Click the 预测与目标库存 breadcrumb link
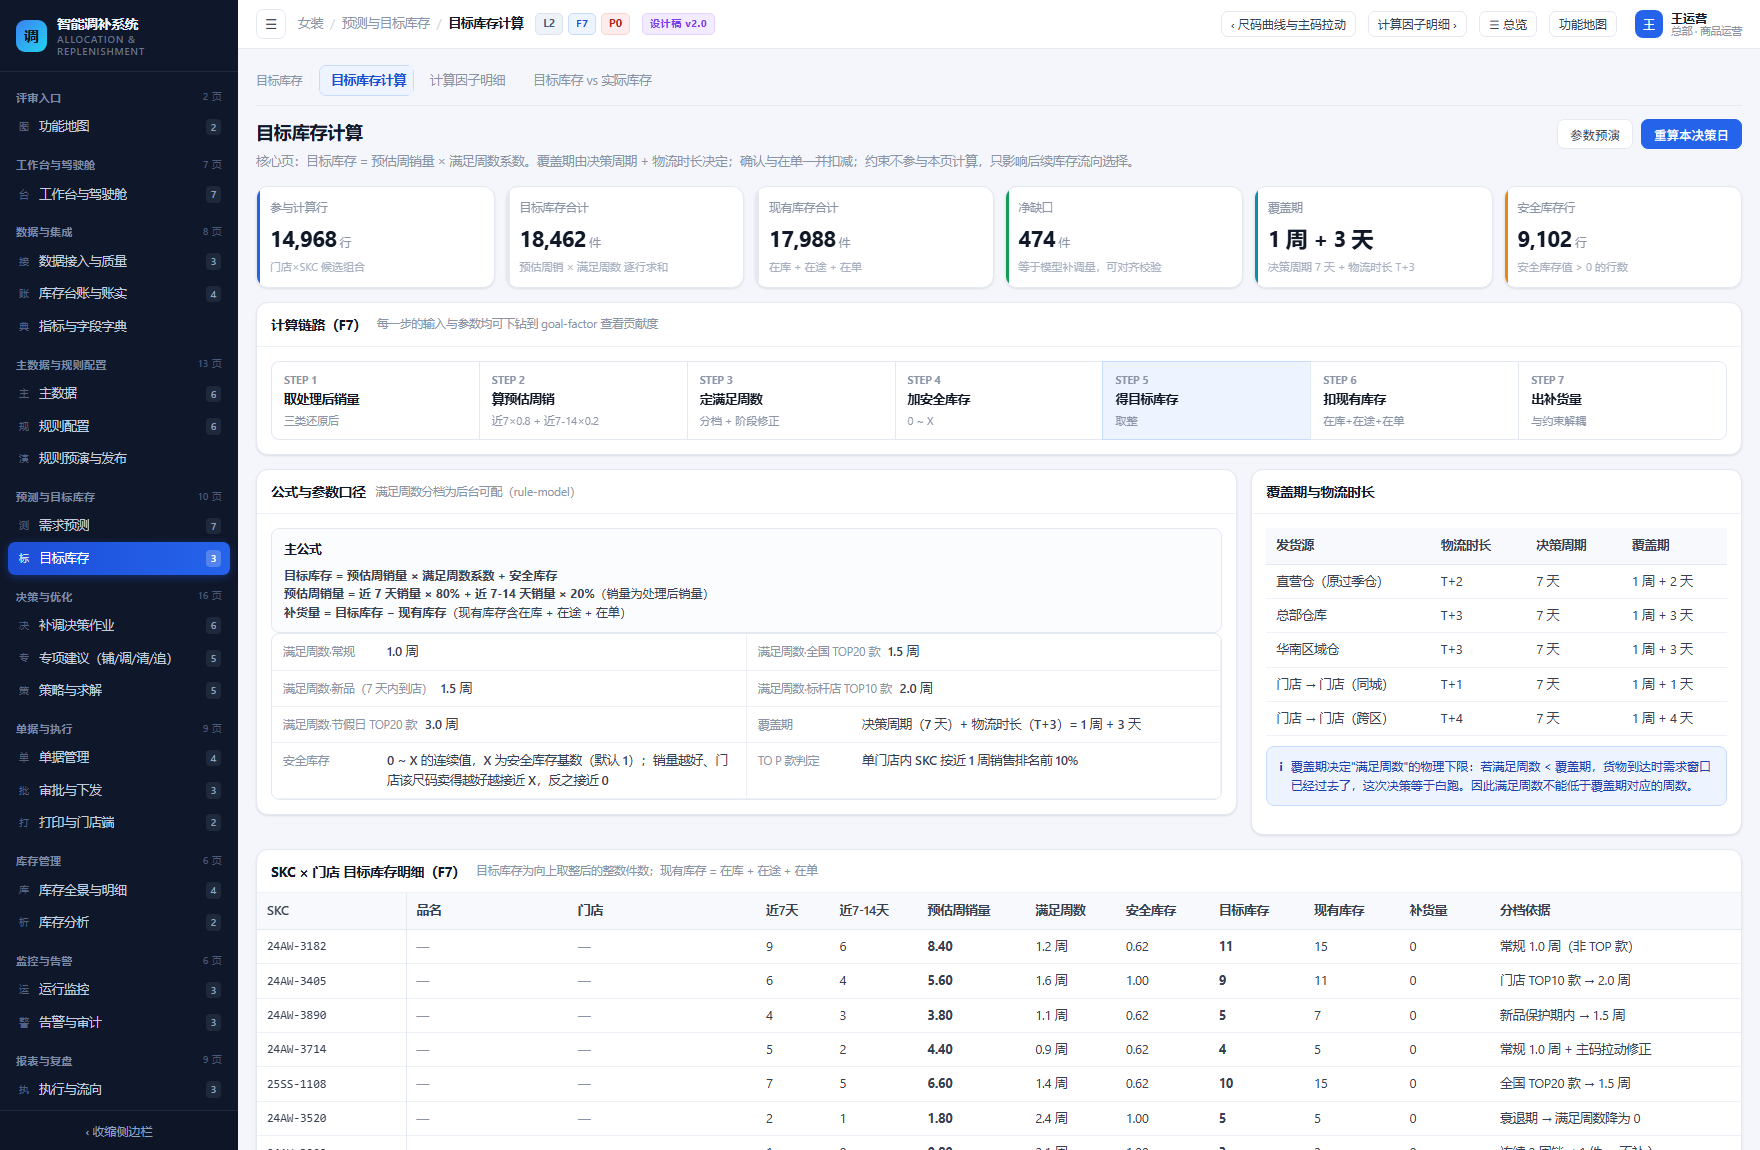The width and height of the screenshot is (1760, 1150). tap(386, 23)
